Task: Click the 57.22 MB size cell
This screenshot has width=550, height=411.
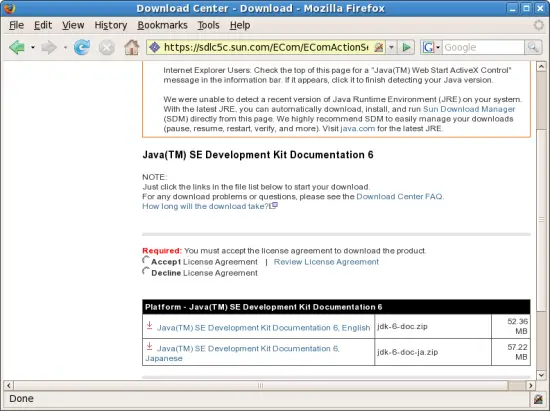Action: [x=511, y=352]
